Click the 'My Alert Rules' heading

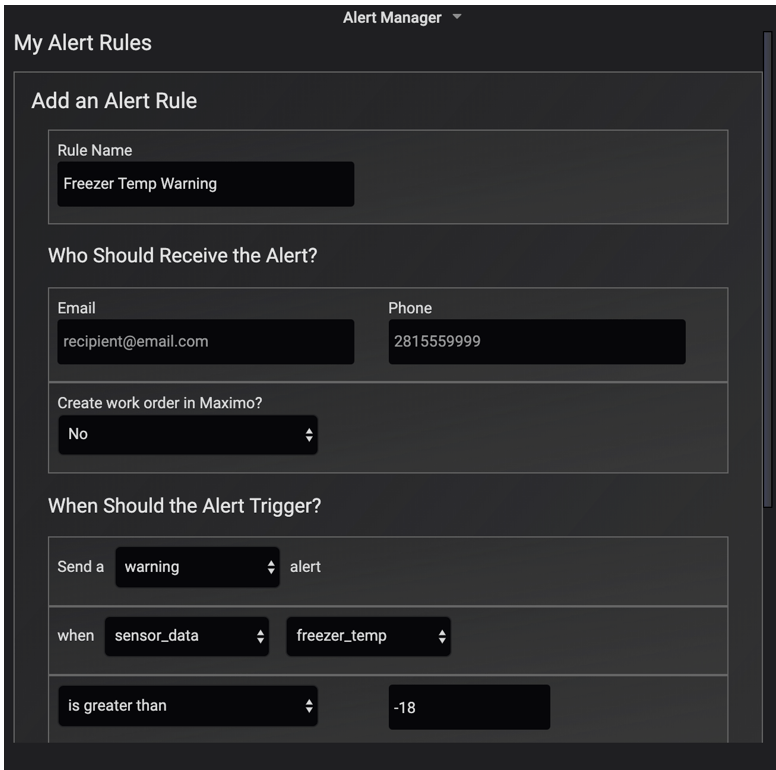[83, 43]
